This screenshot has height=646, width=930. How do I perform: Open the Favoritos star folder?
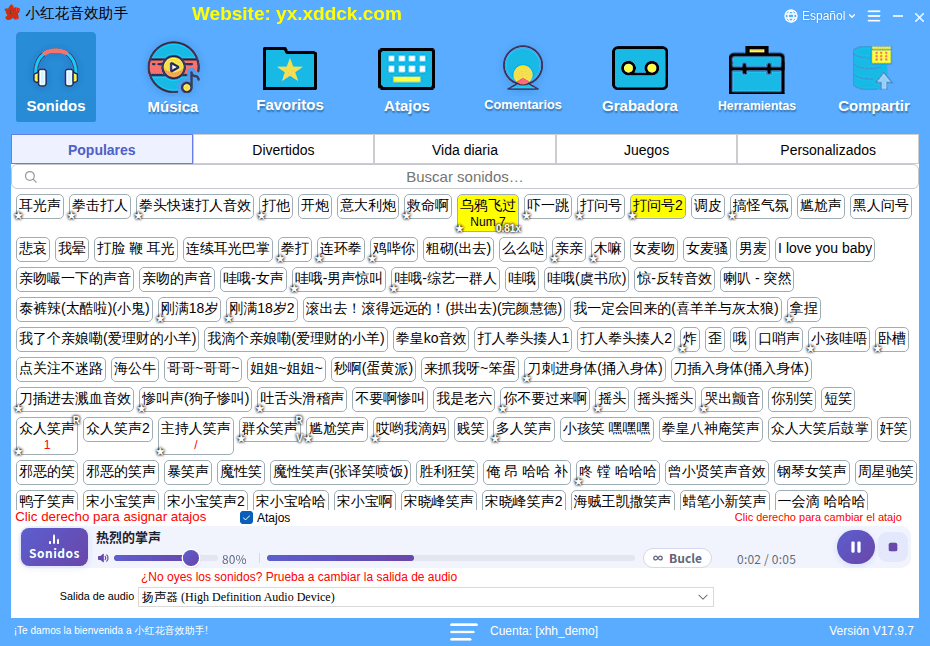290,77
